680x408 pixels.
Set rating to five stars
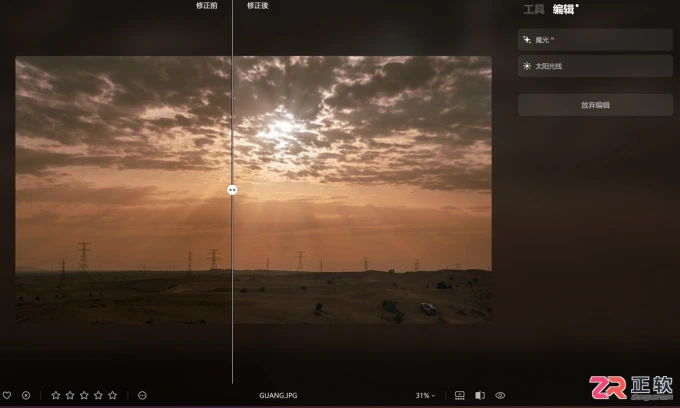pyautogui.click(x=113, y=395)
